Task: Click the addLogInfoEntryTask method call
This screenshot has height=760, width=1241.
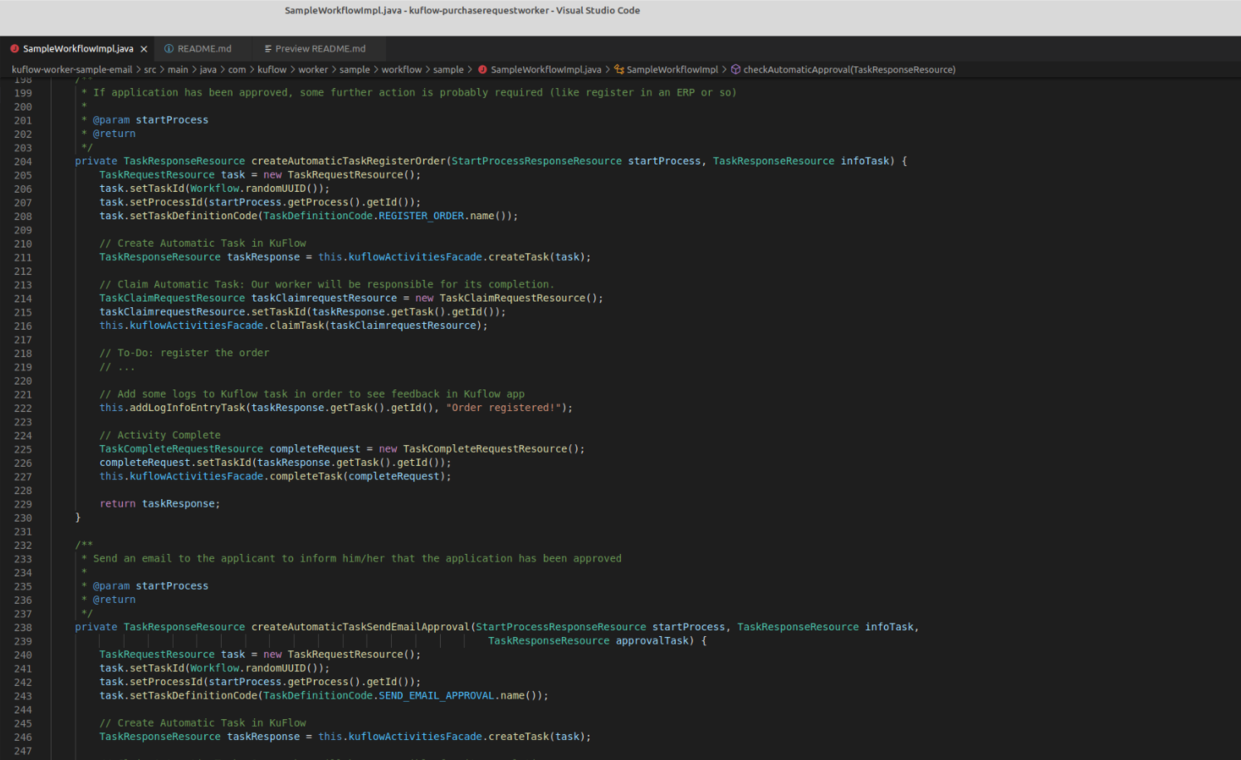Action: click(187, 408)
